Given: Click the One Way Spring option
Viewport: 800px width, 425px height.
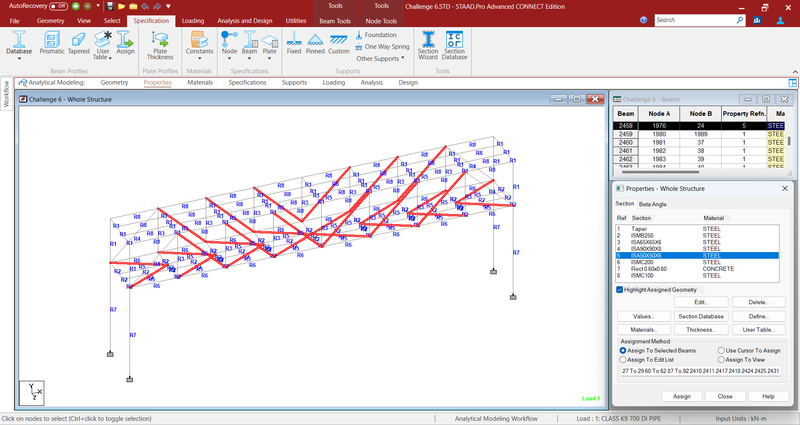Looking at the screenshot, I should point(382,46).
